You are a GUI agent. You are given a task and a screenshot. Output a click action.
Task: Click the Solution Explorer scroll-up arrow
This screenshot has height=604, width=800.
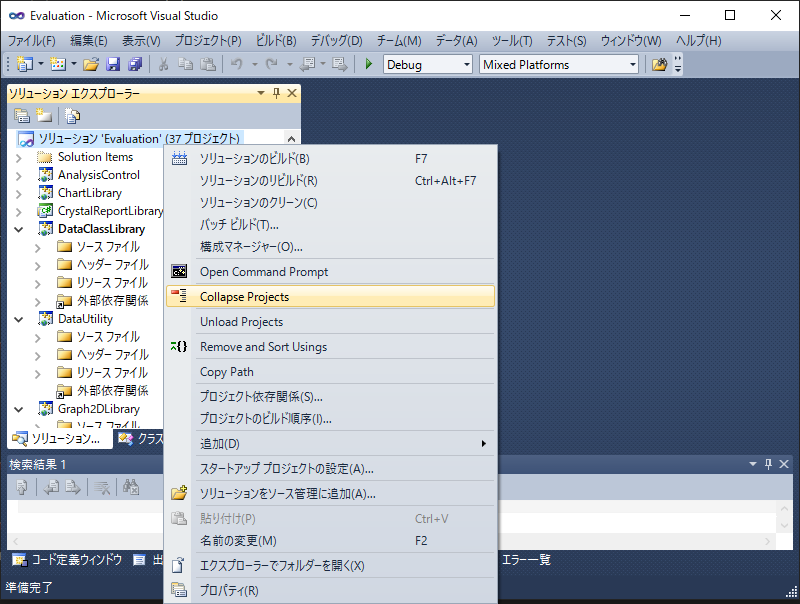pos(291,139)
